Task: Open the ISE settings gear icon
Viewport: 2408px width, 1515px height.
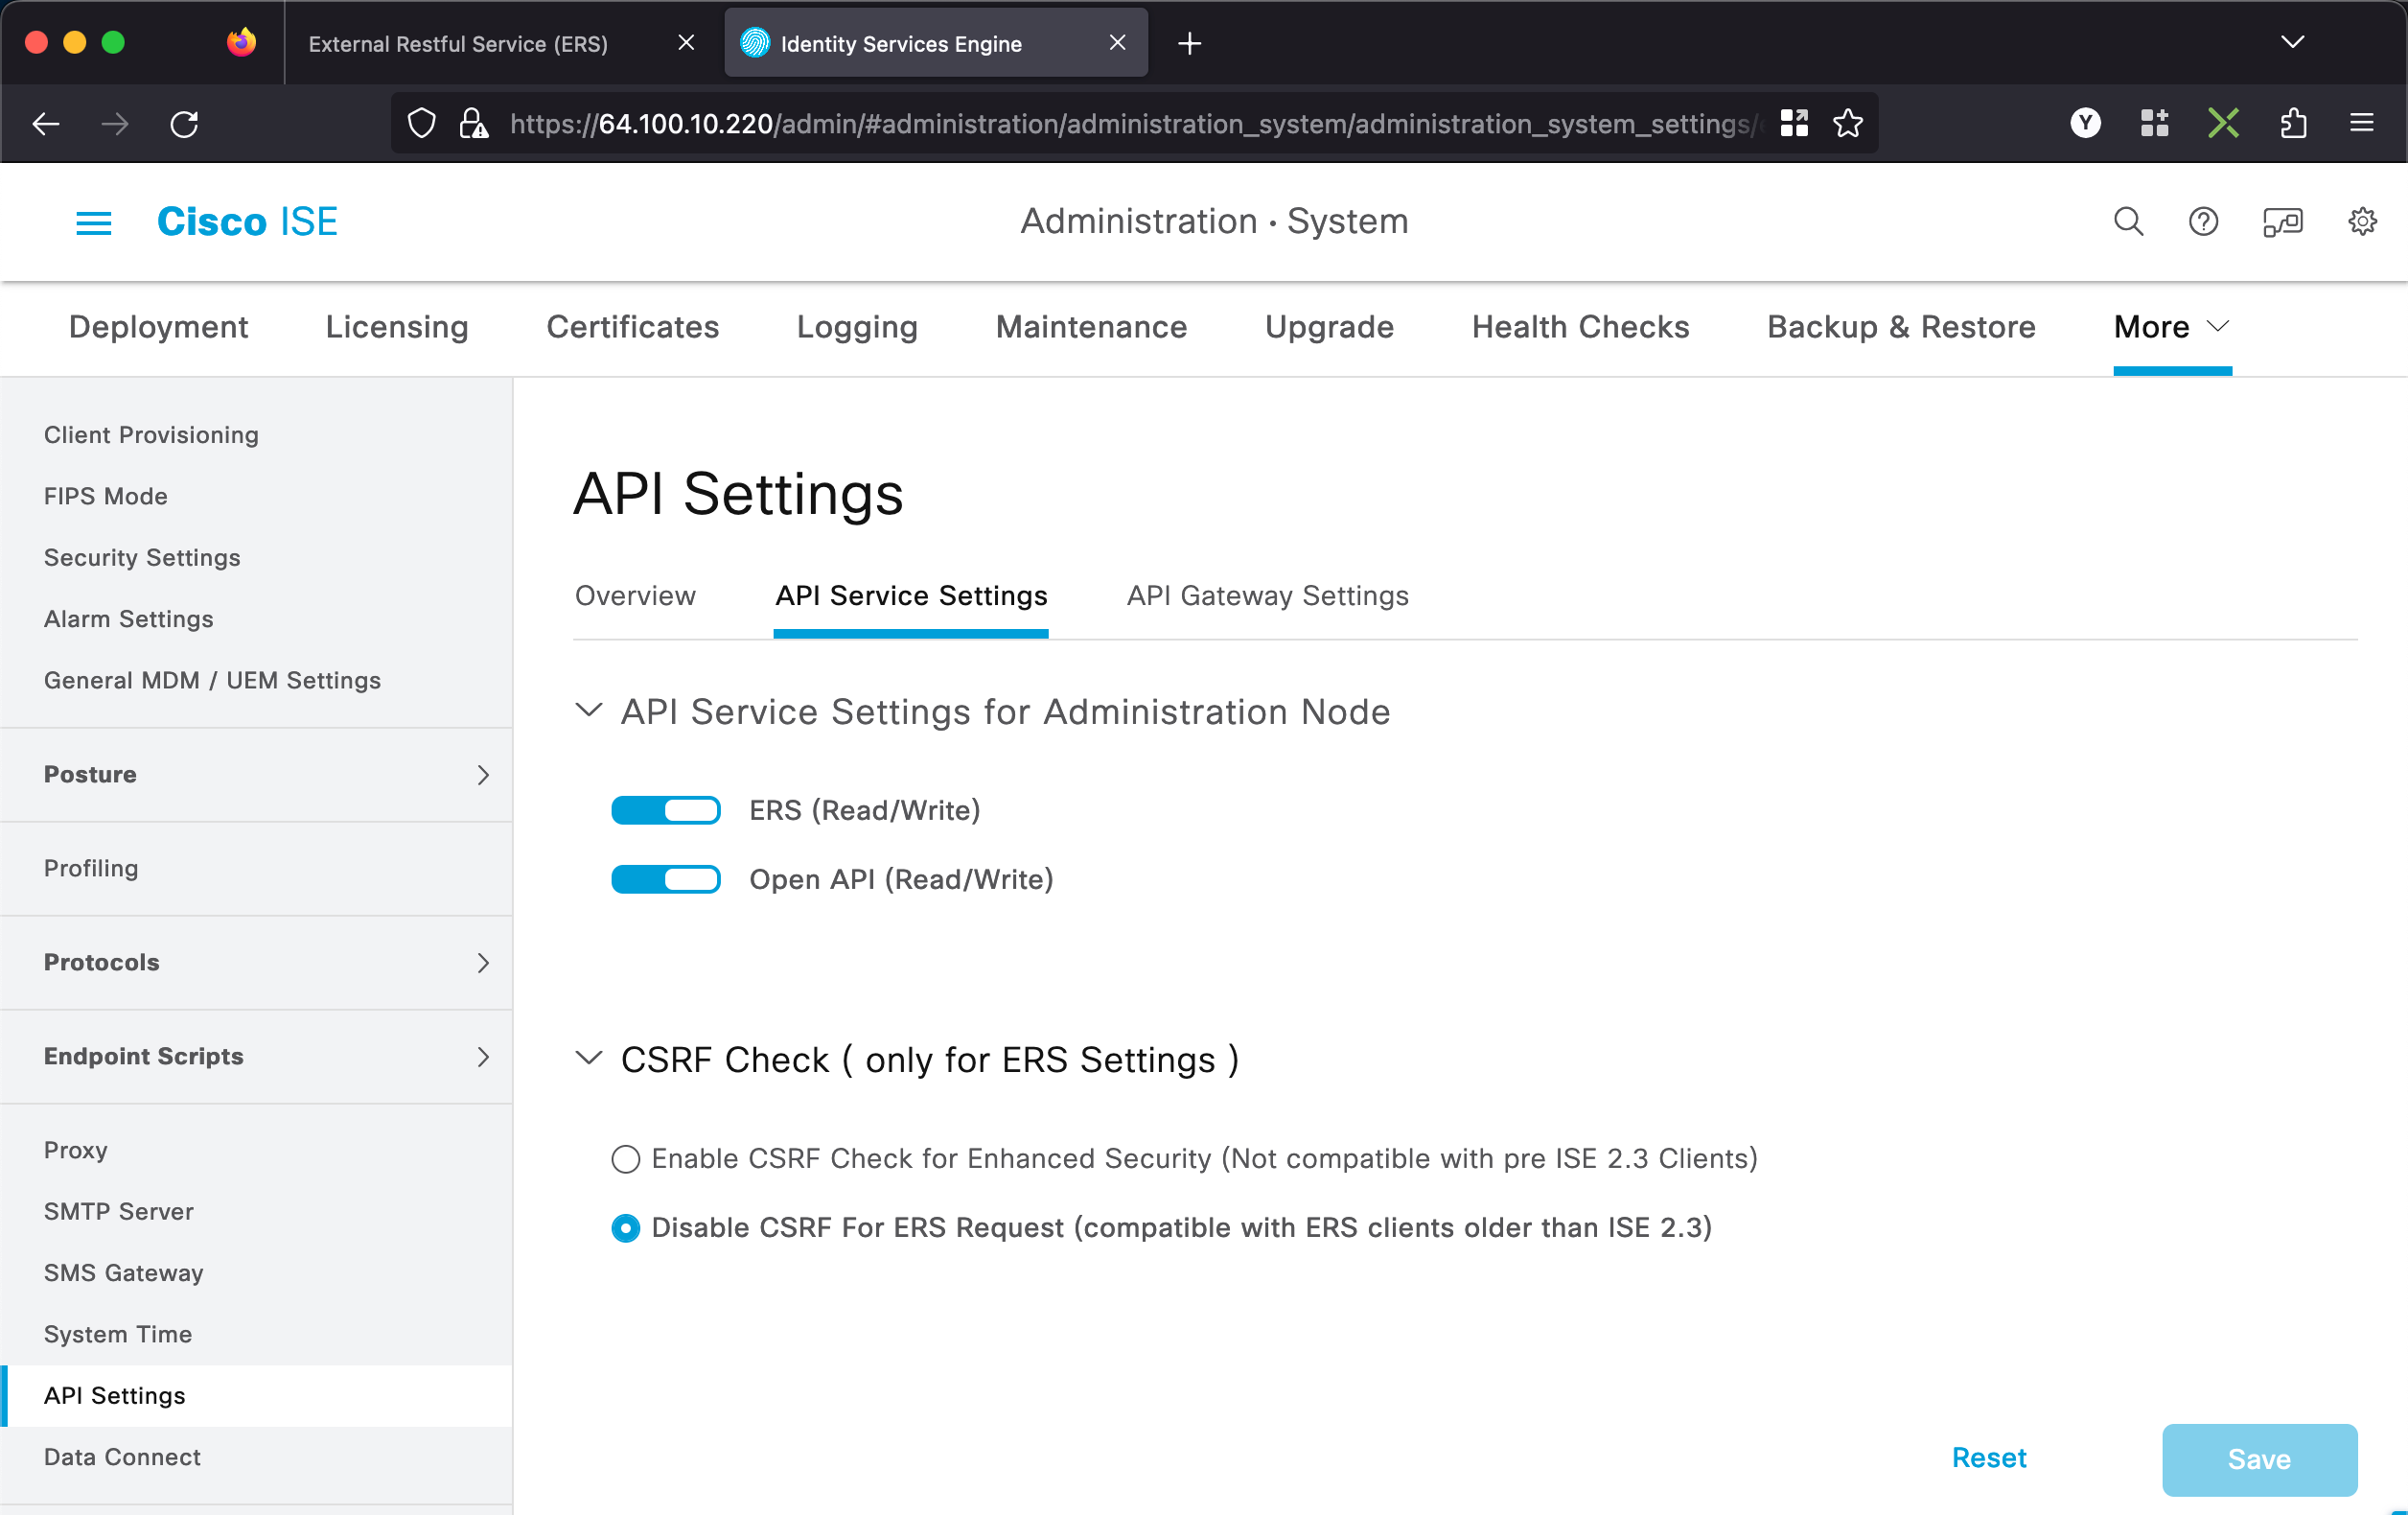Action: pos(2362,222)
